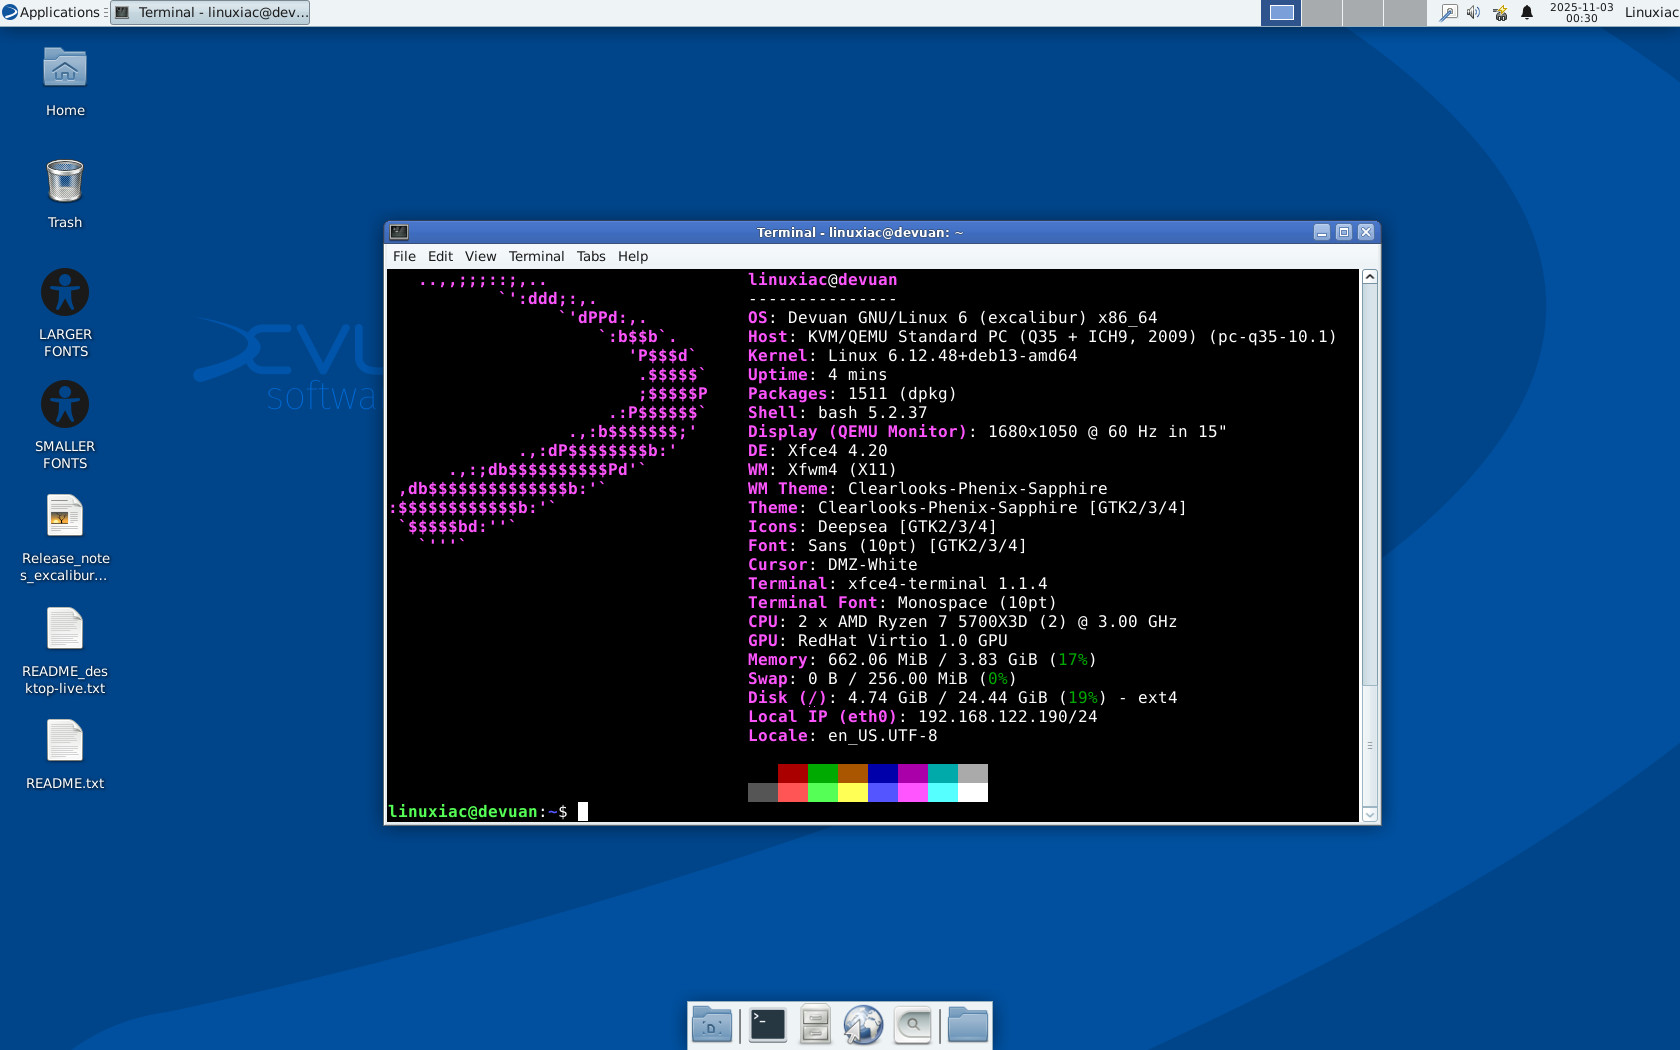Open the application finder magnifier icon
This screenshot has height=1050, width=1680.
pos(912,1025)
